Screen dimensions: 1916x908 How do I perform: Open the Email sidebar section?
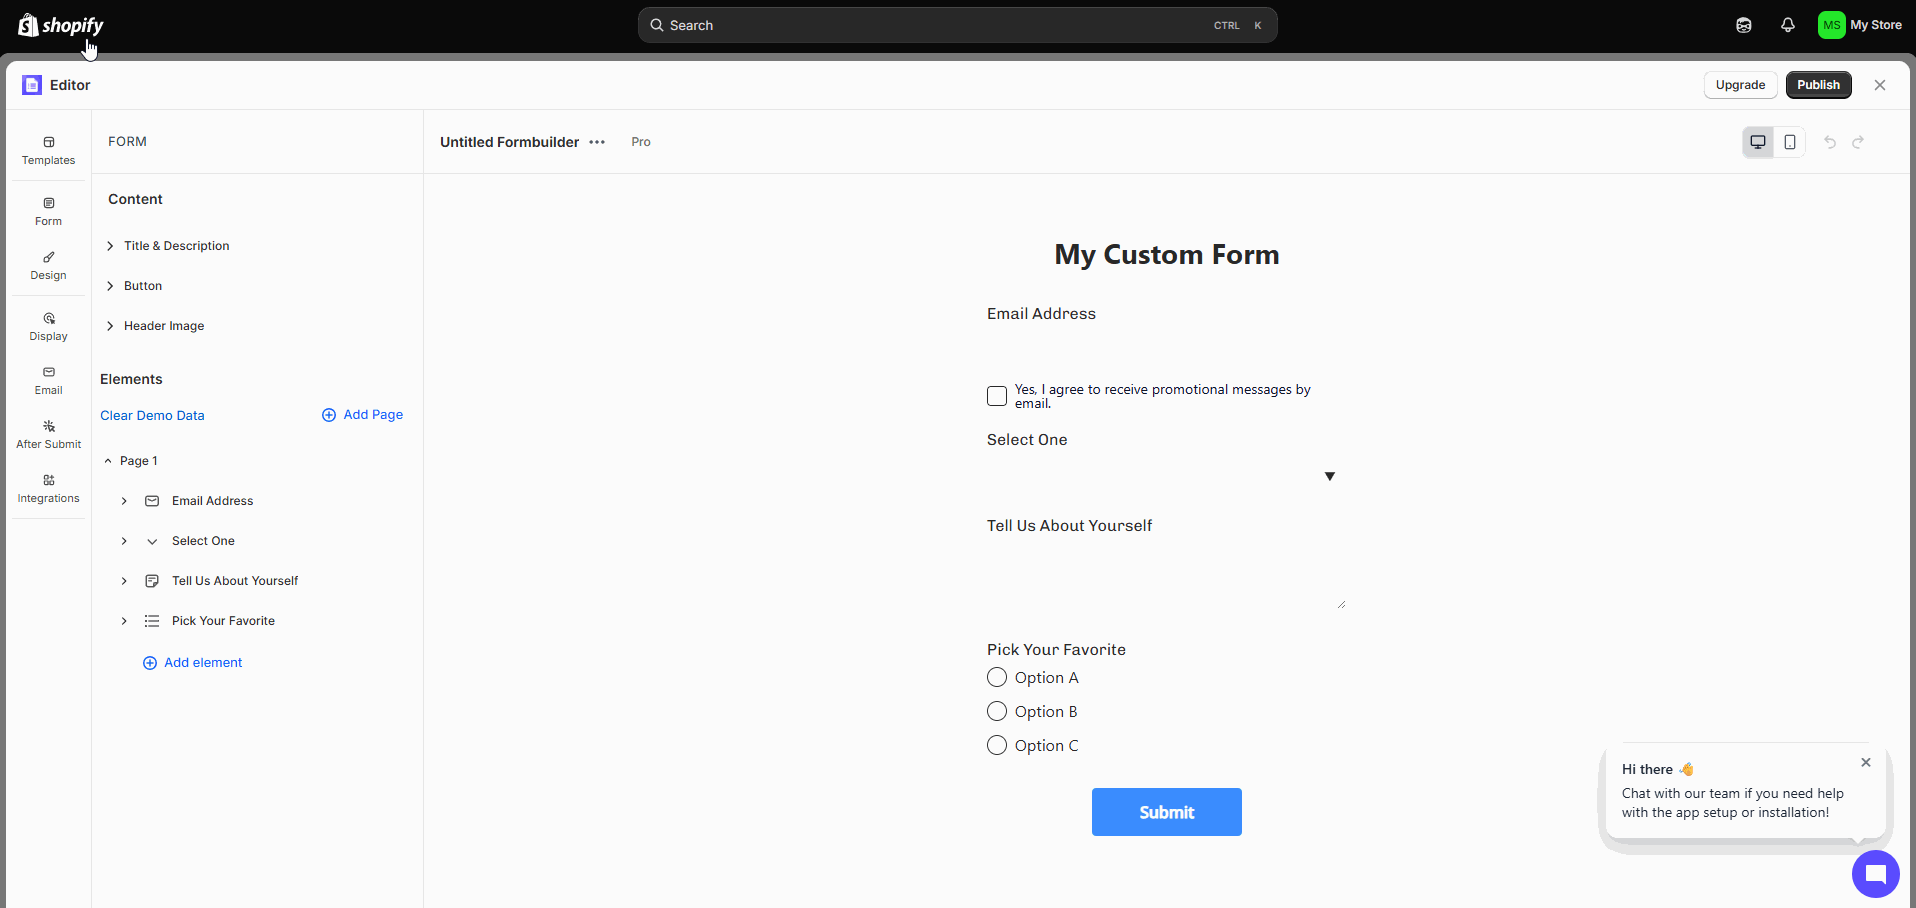tap(48, 381)
